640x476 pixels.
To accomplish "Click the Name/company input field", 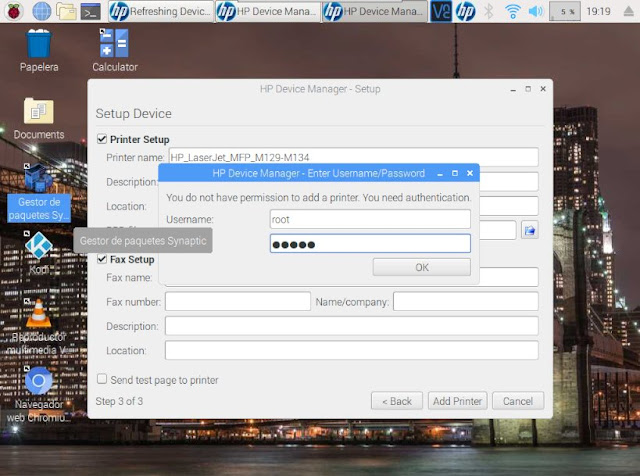I will click(x=465, y=301).
